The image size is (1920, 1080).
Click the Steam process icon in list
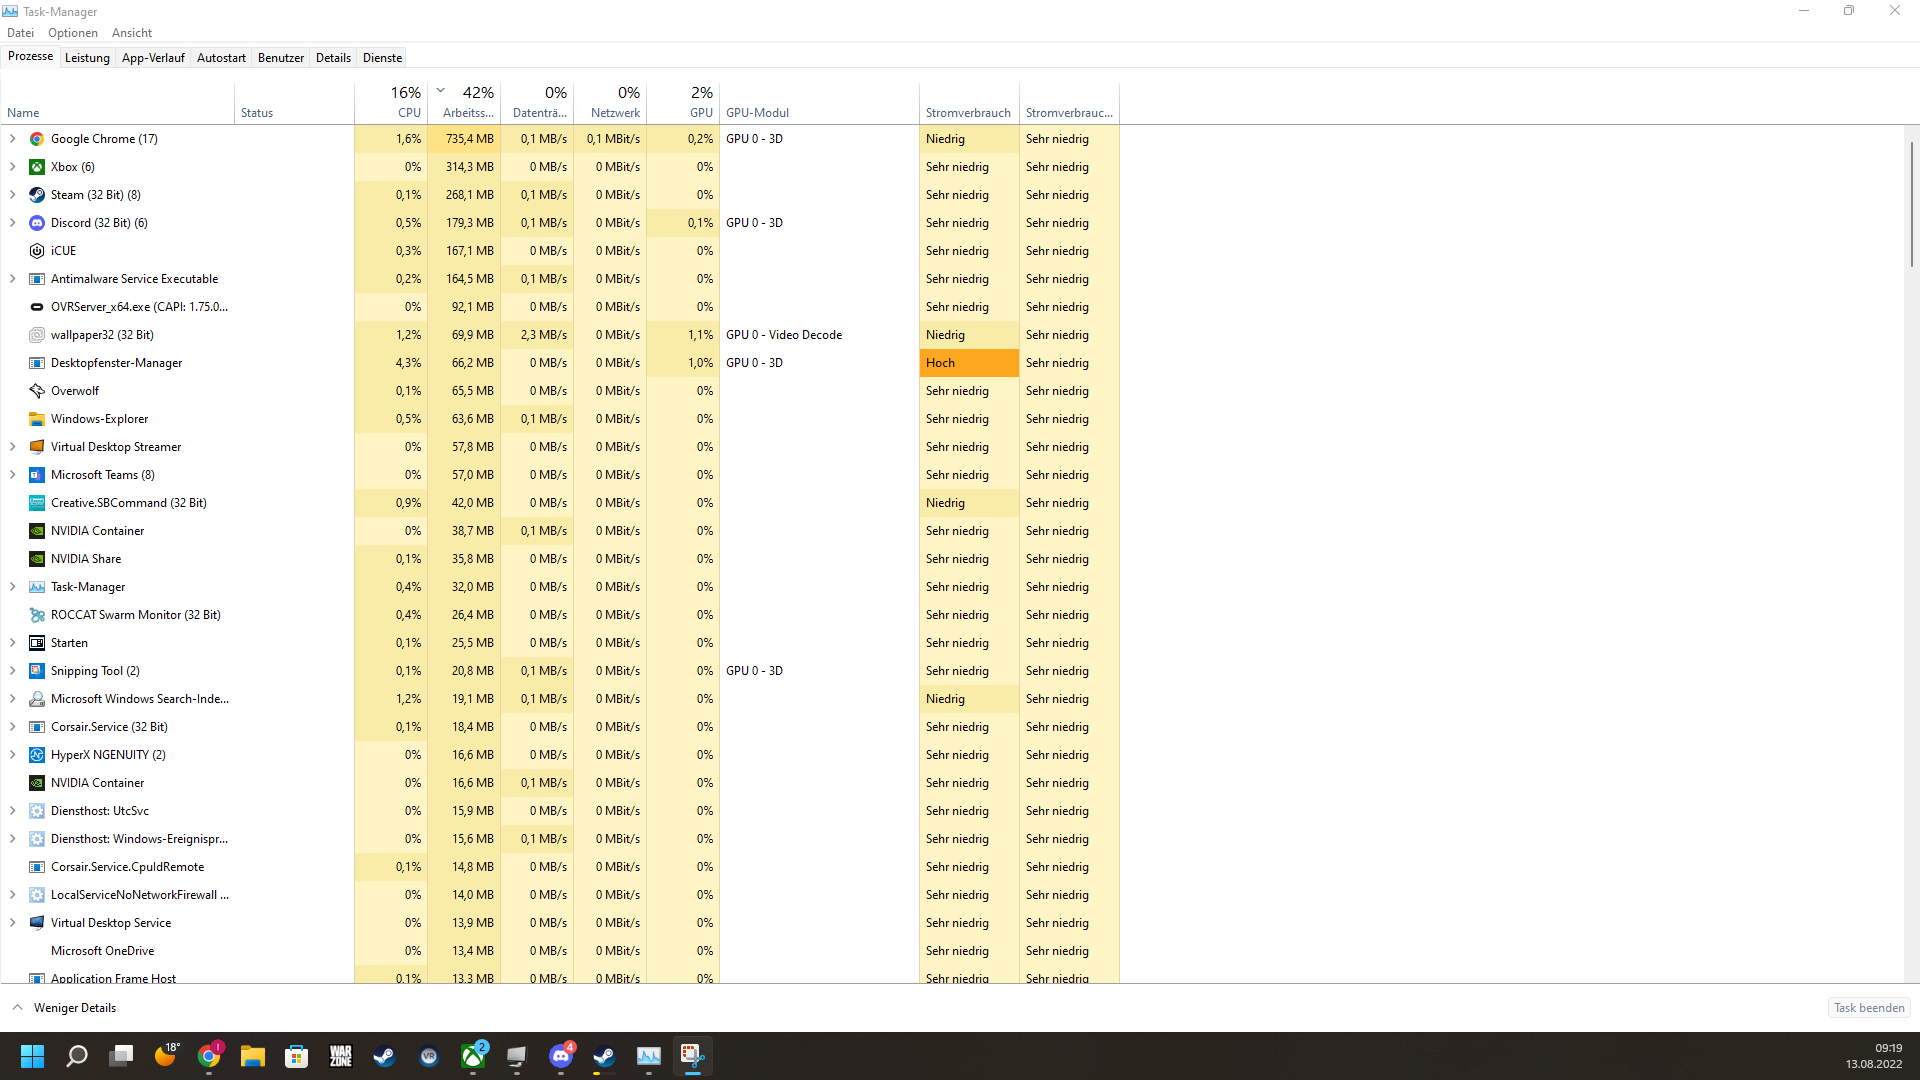(x=37, y=195)
